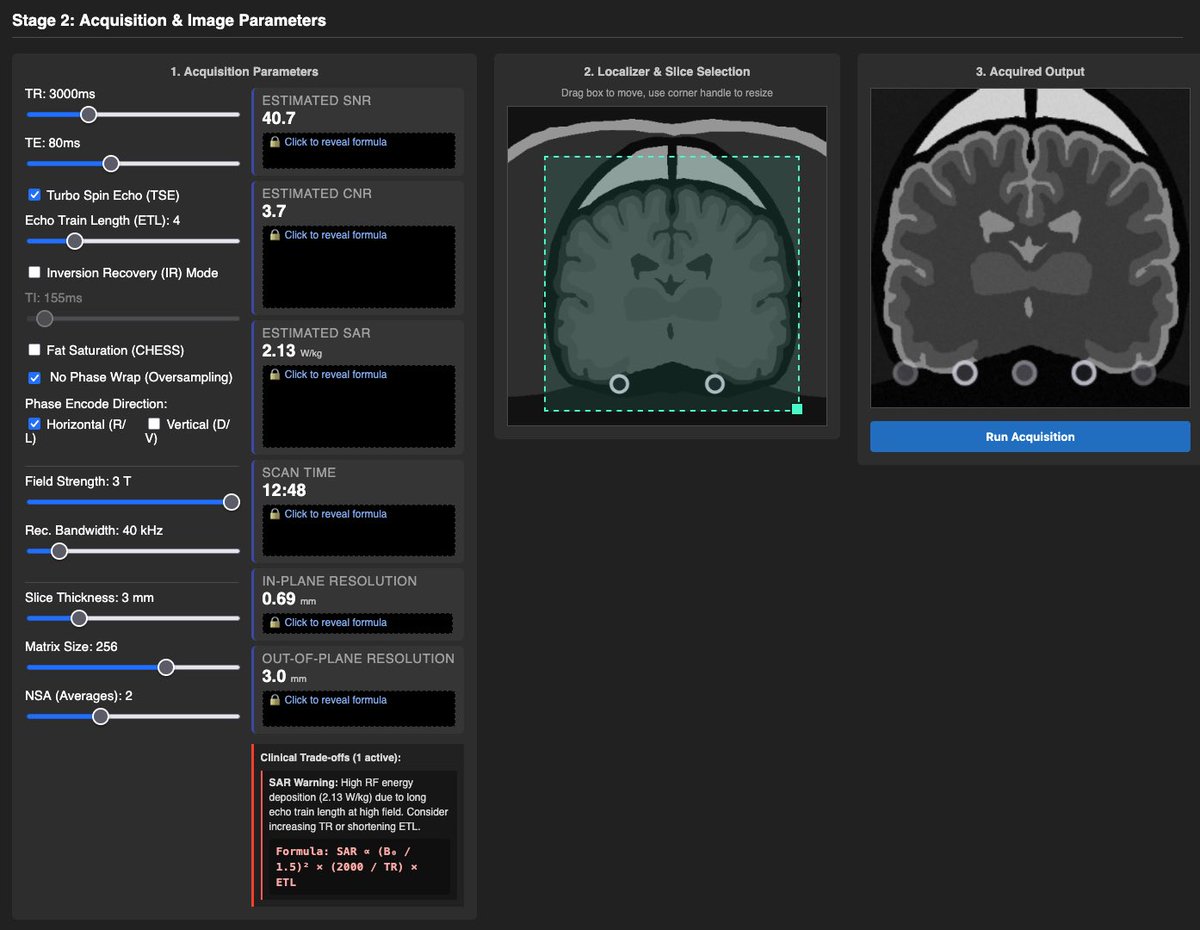The image size is (1200, 930).
Task: Reveal the In-Plane Resolution formula
Action: tap(359, 623)
